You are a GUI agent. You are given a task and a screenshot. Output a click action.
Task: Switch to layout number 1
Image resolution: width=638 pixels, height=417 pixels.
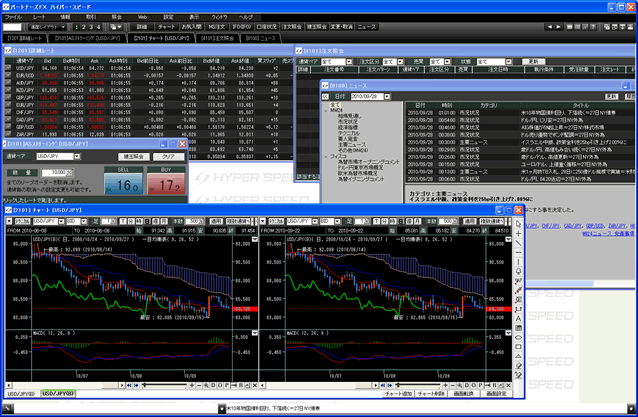click(76, 27)
